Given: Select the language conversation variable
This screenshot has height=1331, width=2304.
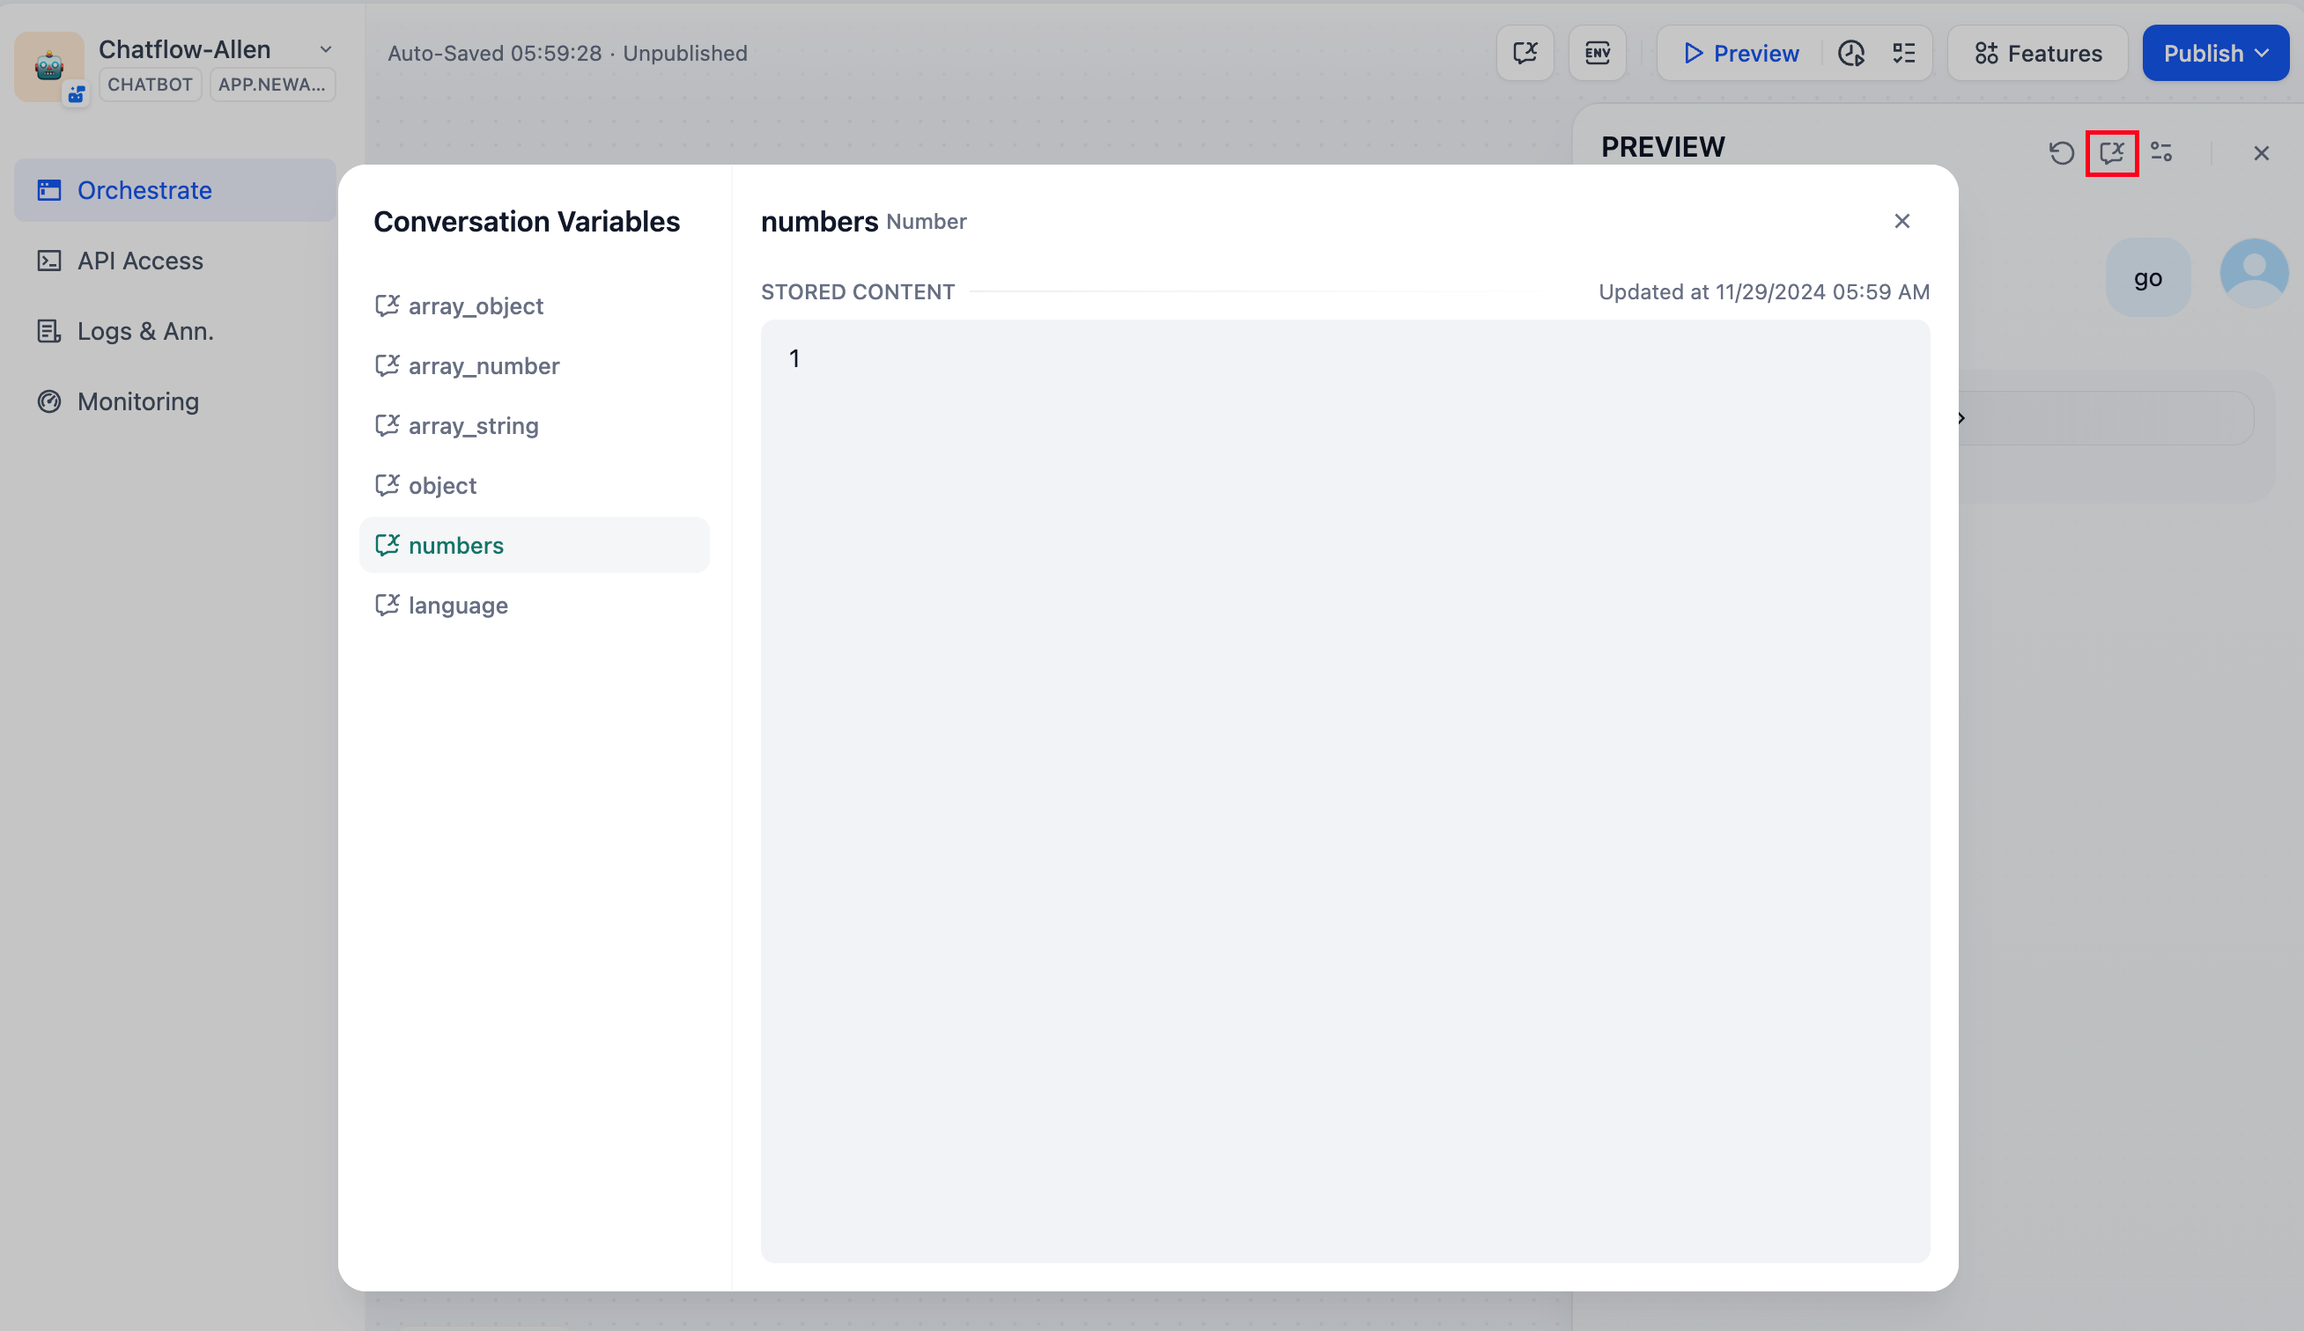Looking at the screenshot, I should pyautogui.click(x=458, y=604).
